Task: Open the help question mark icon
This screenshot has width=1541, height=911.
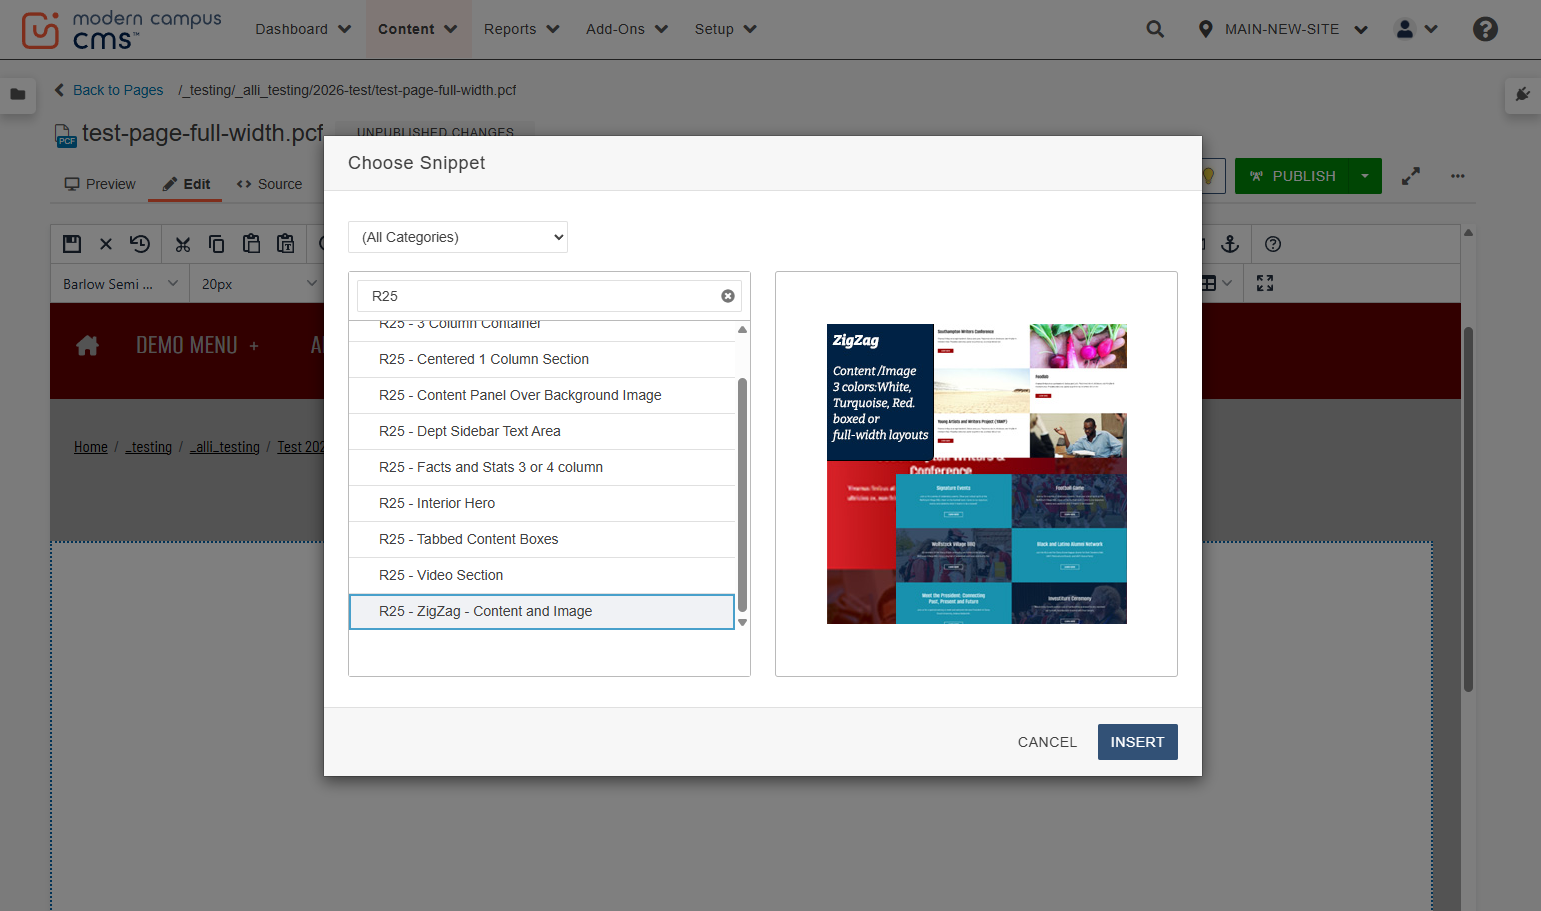Action: [x=1485, y=29]
